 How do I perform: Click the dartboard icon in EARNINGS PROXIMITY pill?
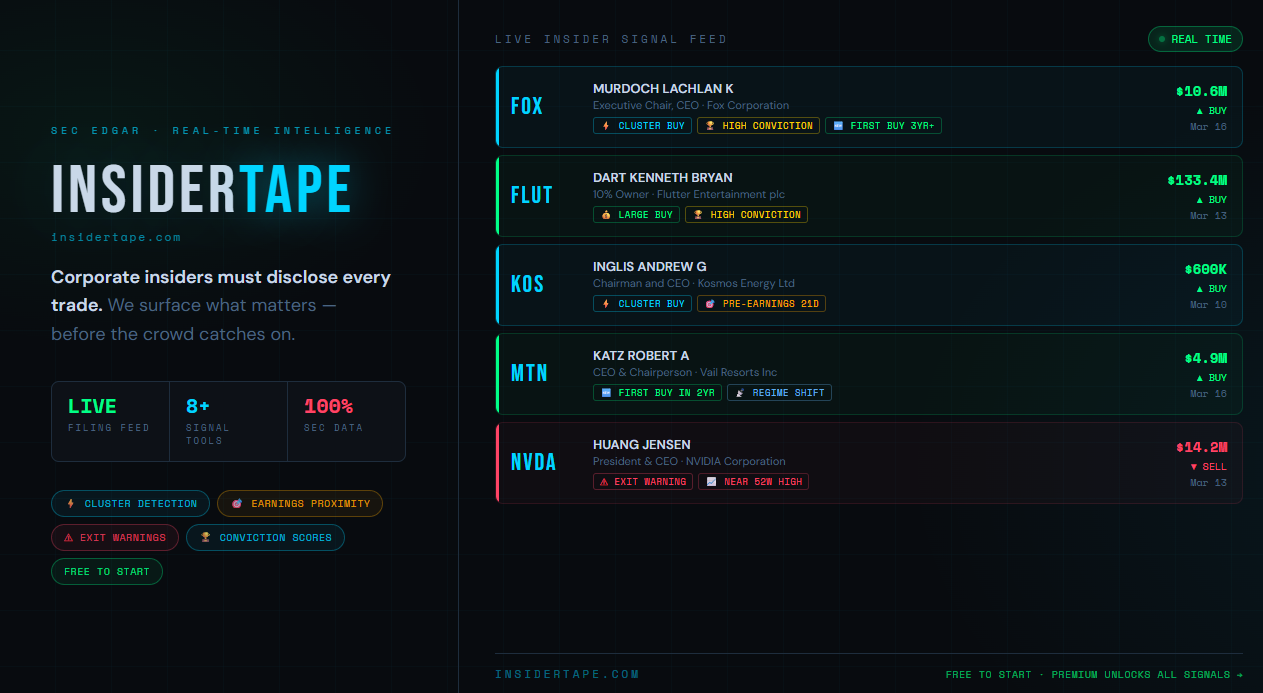235,503
